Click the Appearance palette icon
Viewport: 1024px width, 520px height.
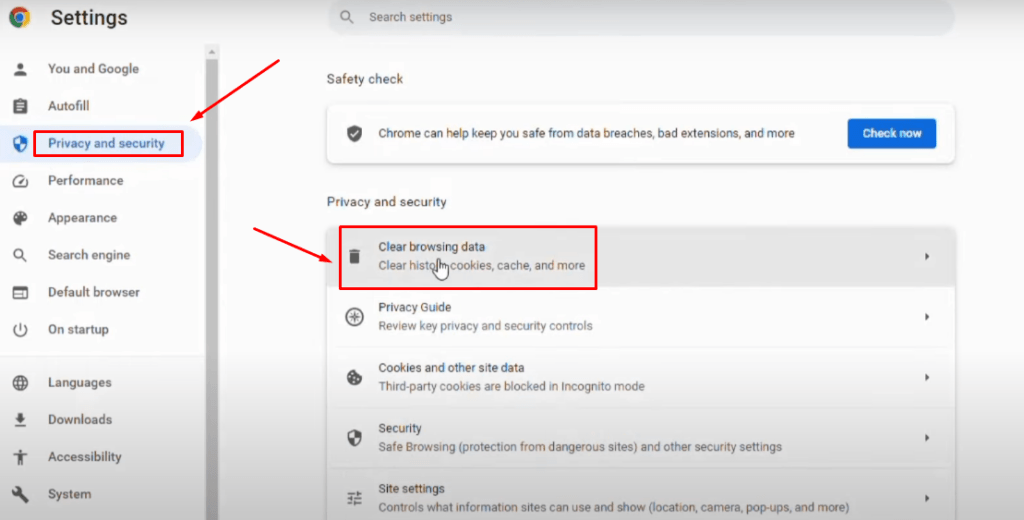tap(20, 218)
